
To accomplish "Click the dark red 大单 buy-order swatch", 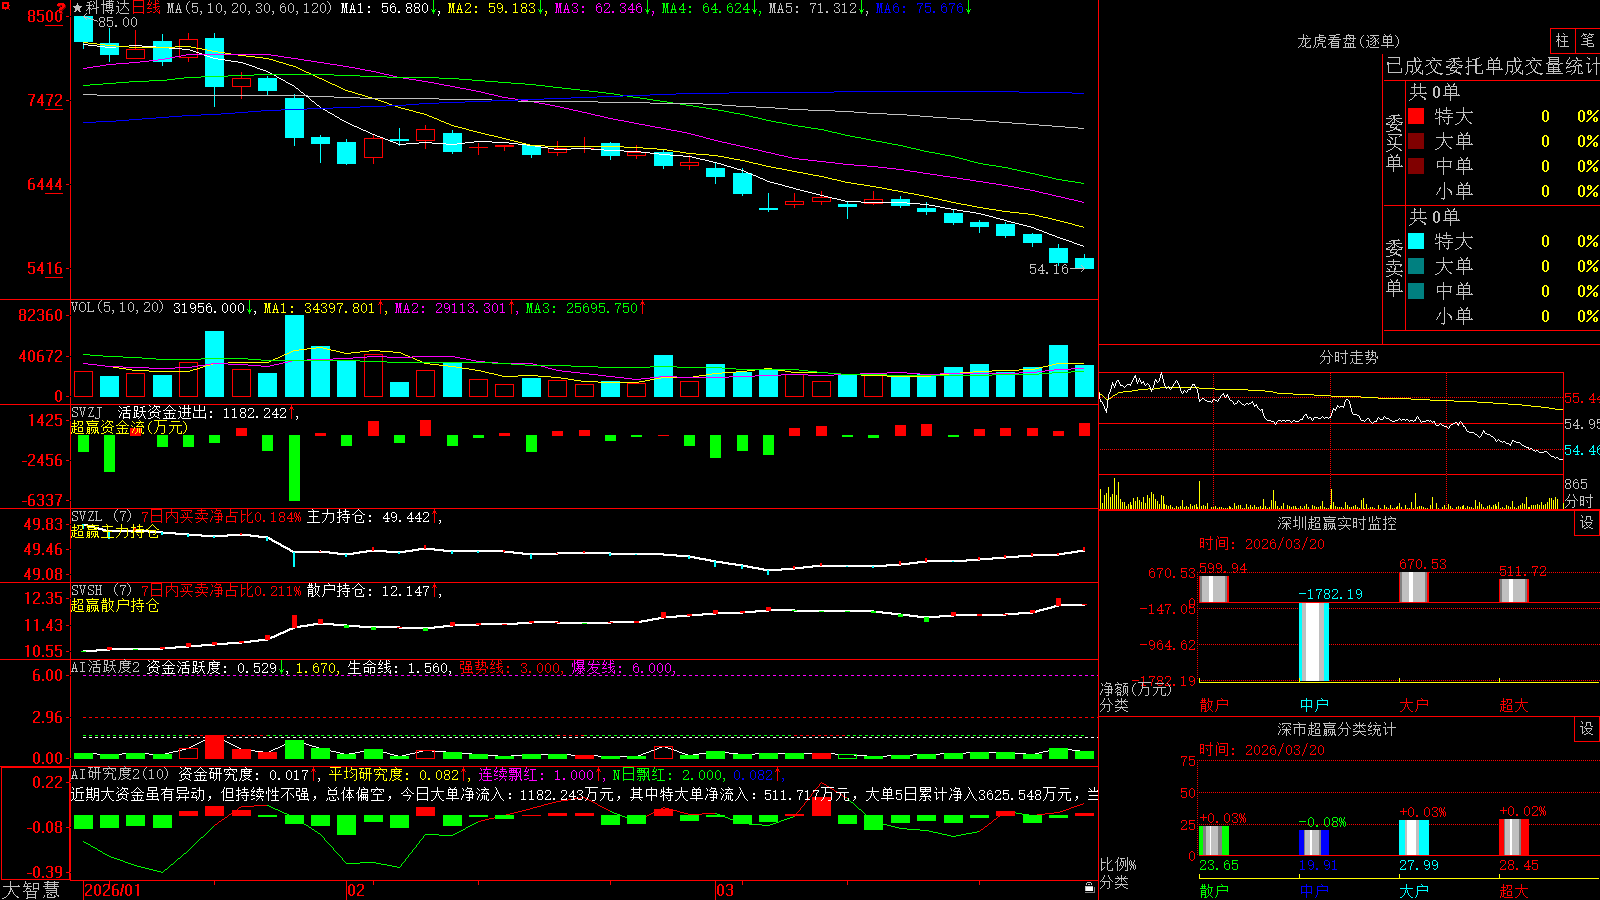I will [1416, 141].
